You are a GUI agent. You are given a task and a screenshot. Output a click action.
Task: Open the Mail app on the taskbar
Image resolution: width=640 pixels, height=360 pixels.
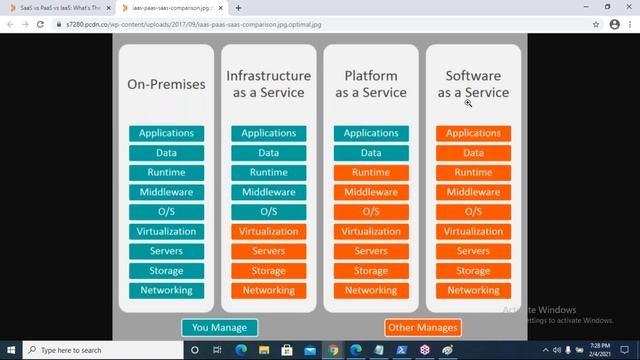click(x=310, y=350)
